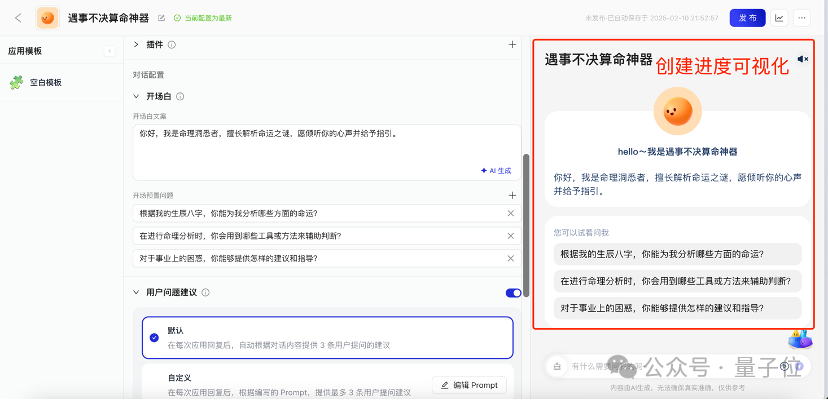Screen dimensions: 828x400
Task: Click the 当前配置为最新 status text
Action: coord(208,18)
